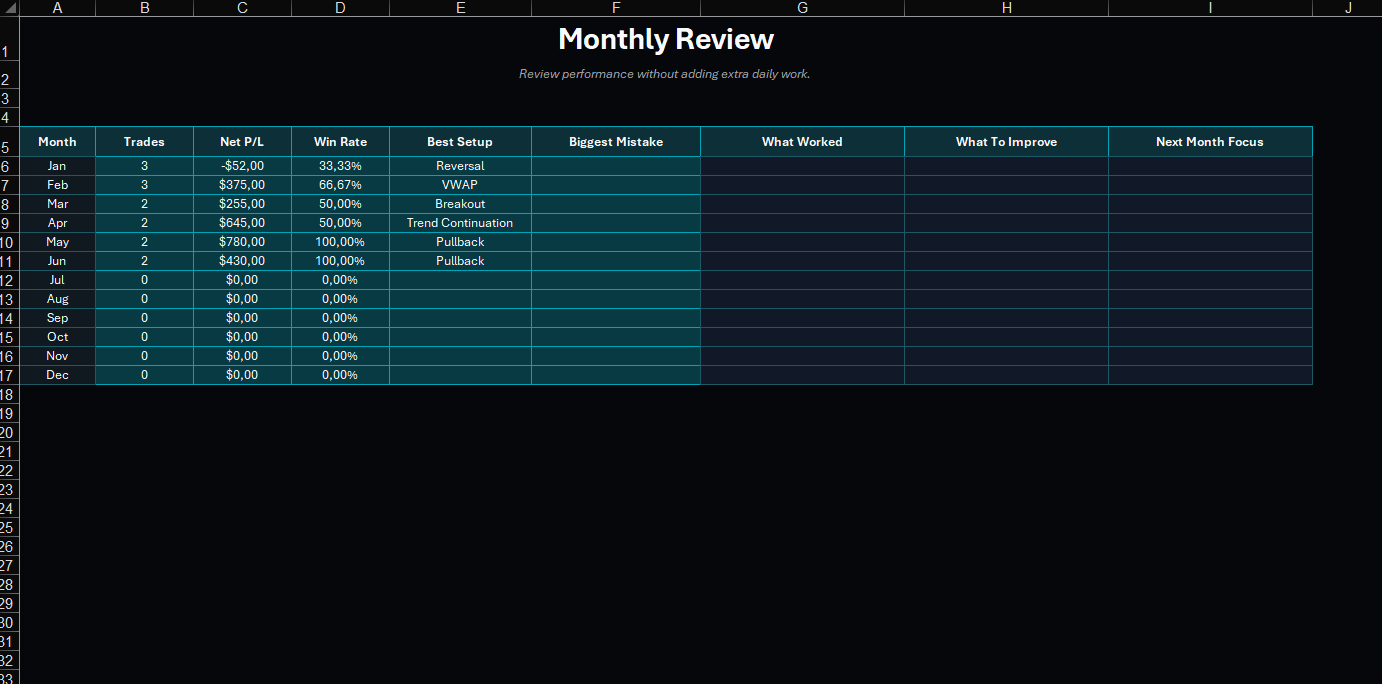Click the $780,00 Net P/L cell
Viewport: 1382px width, 684px height.
coord(242,242)
